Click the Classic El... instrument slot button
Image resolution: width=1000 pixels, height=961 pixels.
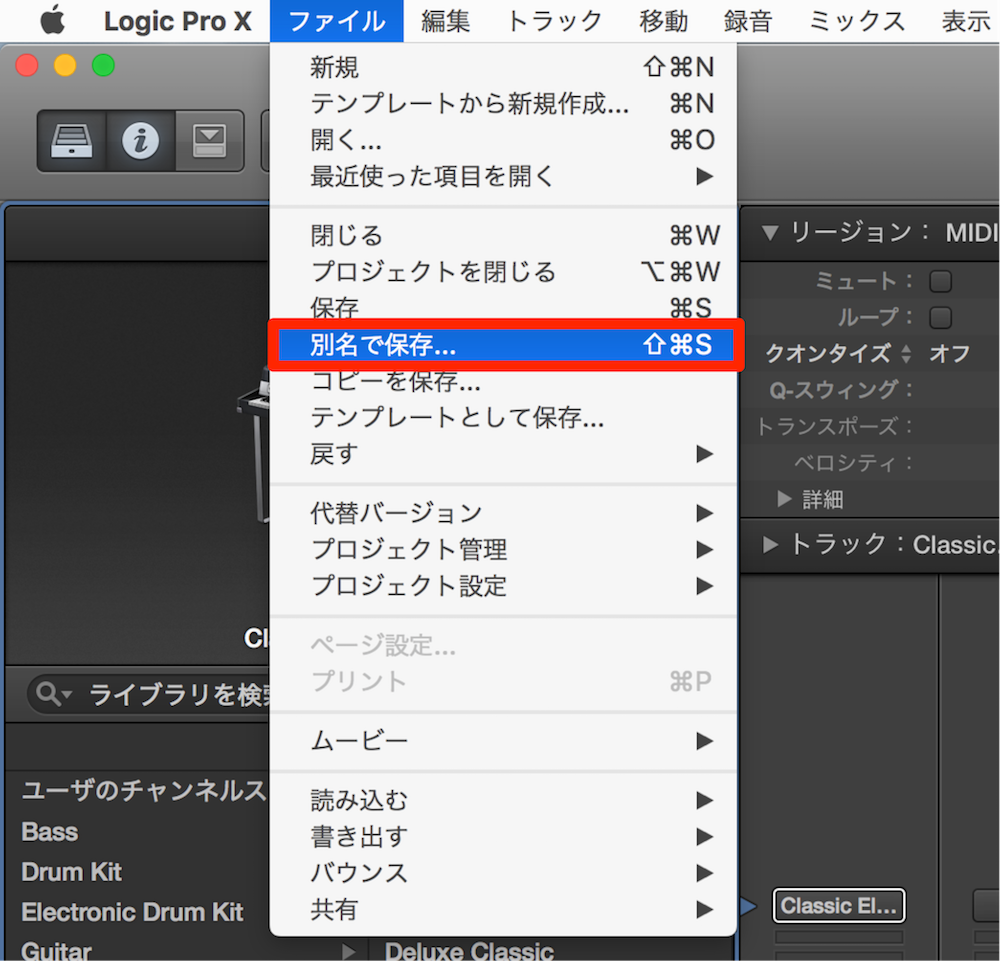coord(839,906)
